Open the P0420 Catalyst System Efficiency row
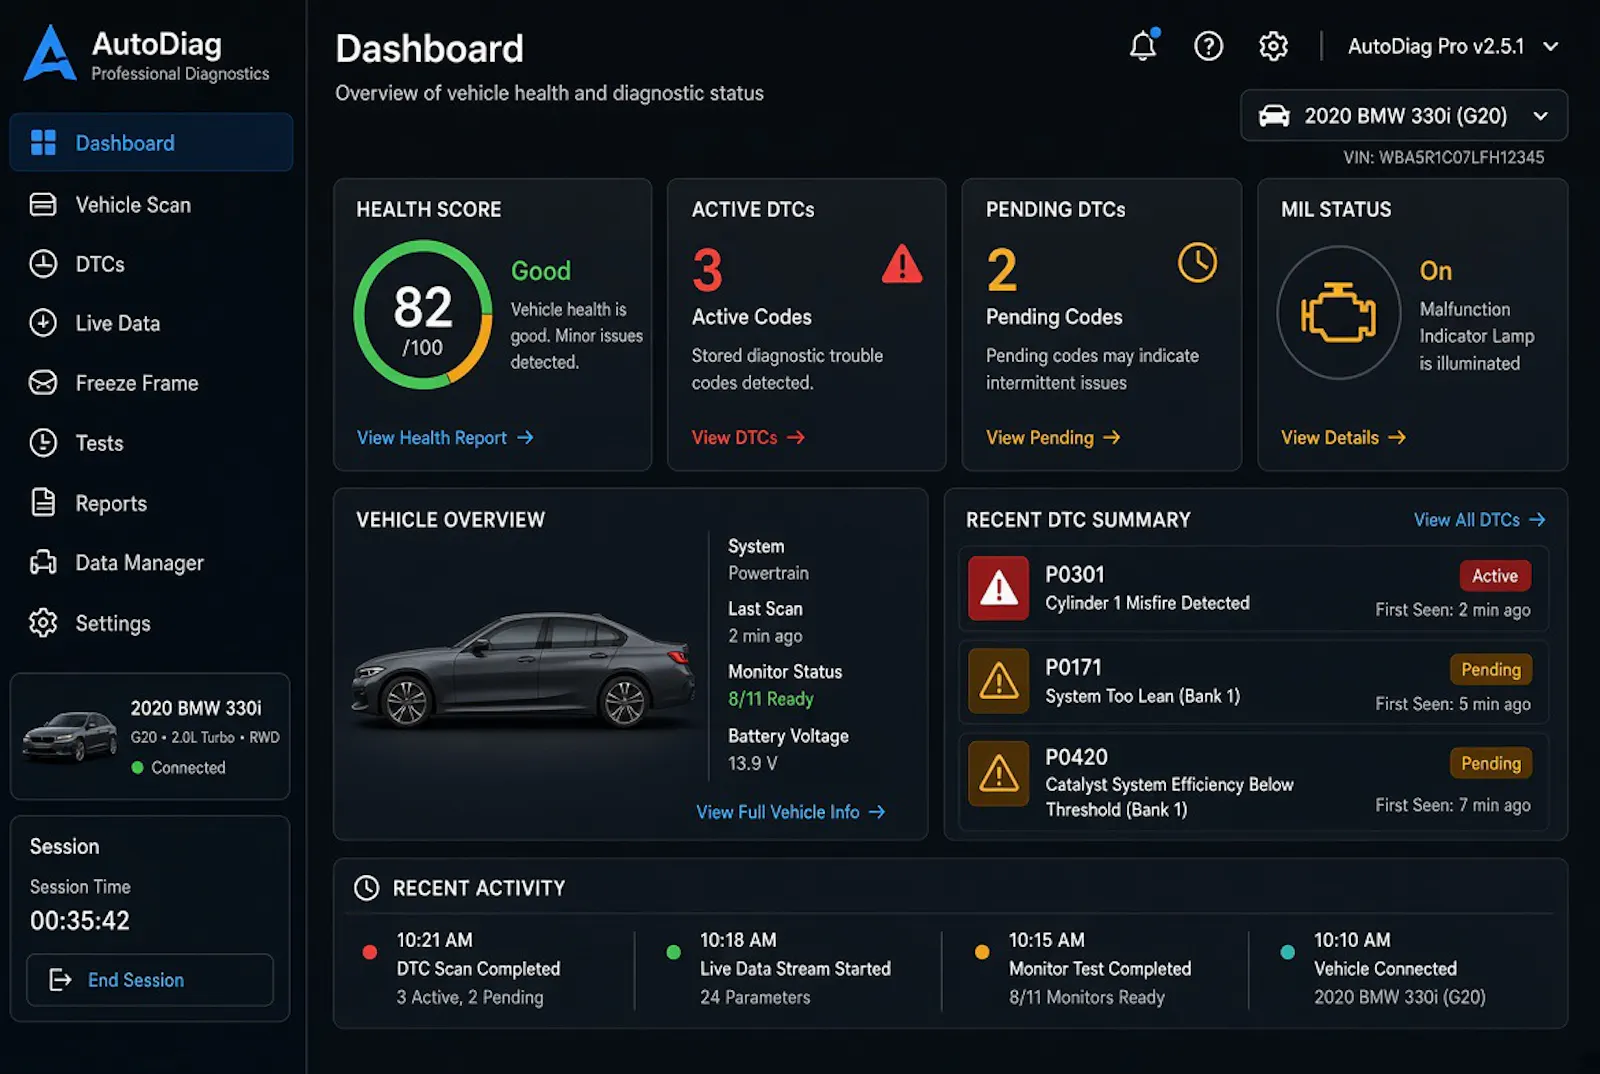Viewport: 1600px width, 1074px height. (1254, 782)
